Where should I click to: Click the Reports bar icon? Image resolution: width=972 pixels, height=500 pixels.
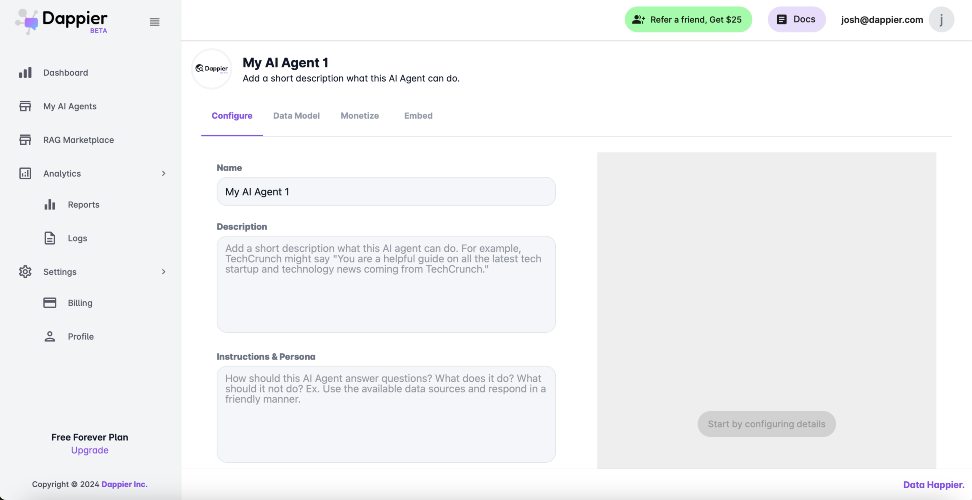tap(50, 204)
